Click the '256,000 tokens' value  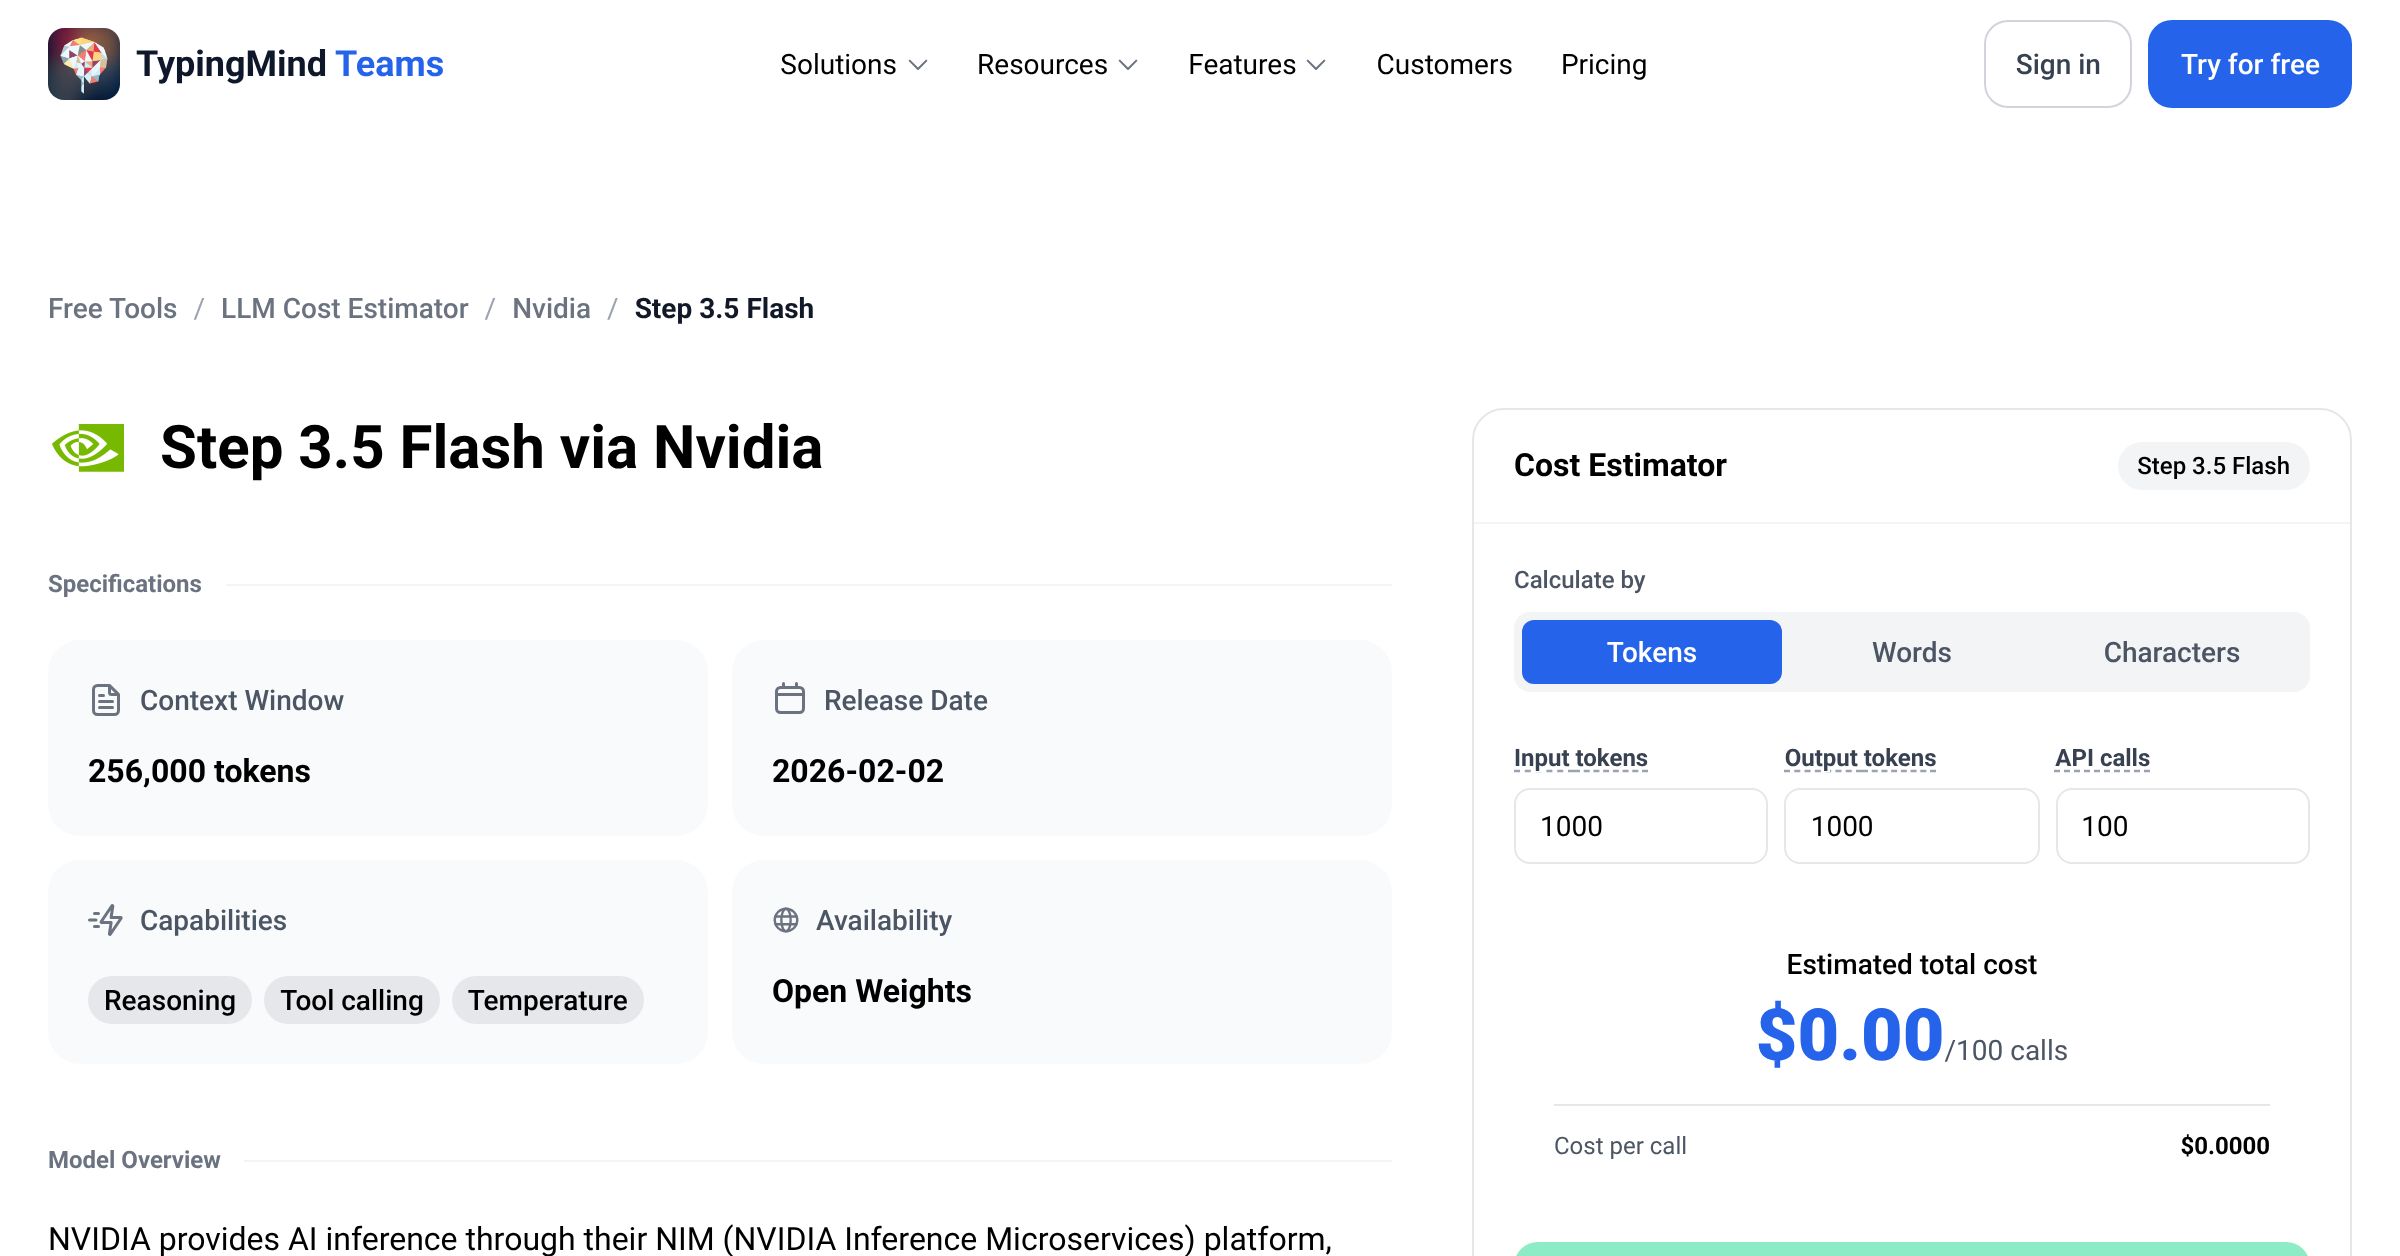pyautogui.click(x=199, y=771)
